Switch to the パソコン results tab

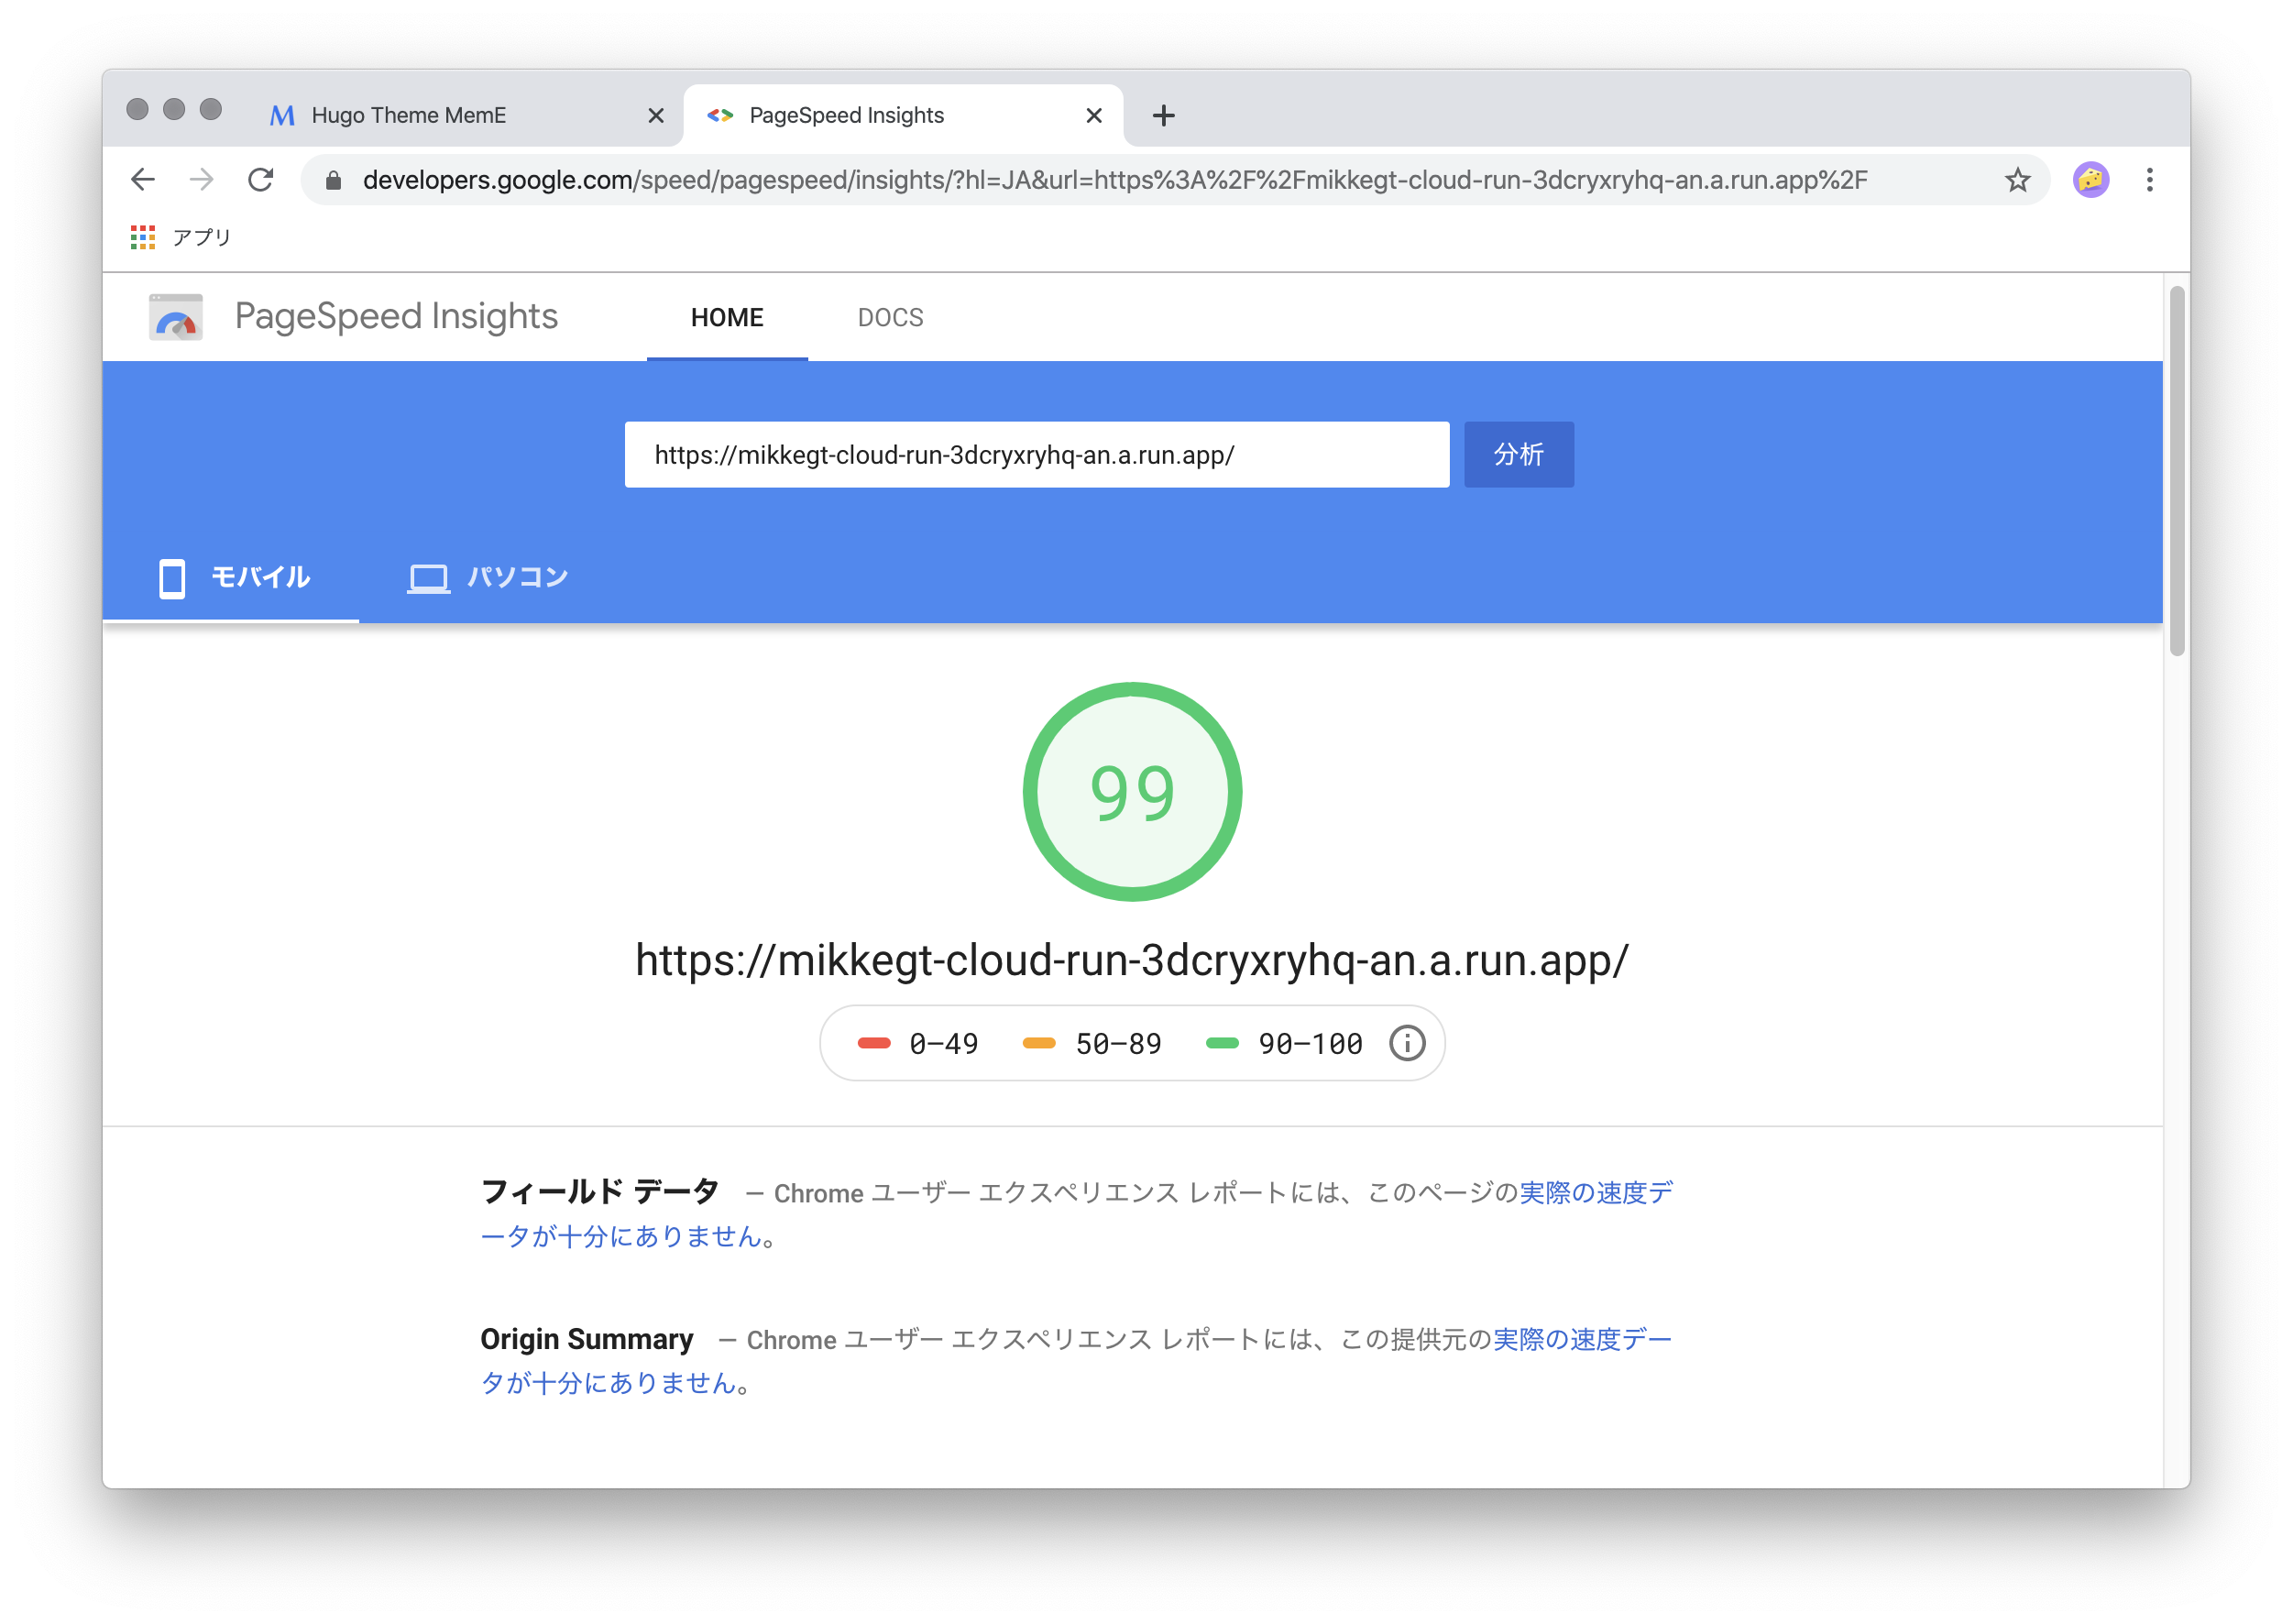[x=487, y=578]
